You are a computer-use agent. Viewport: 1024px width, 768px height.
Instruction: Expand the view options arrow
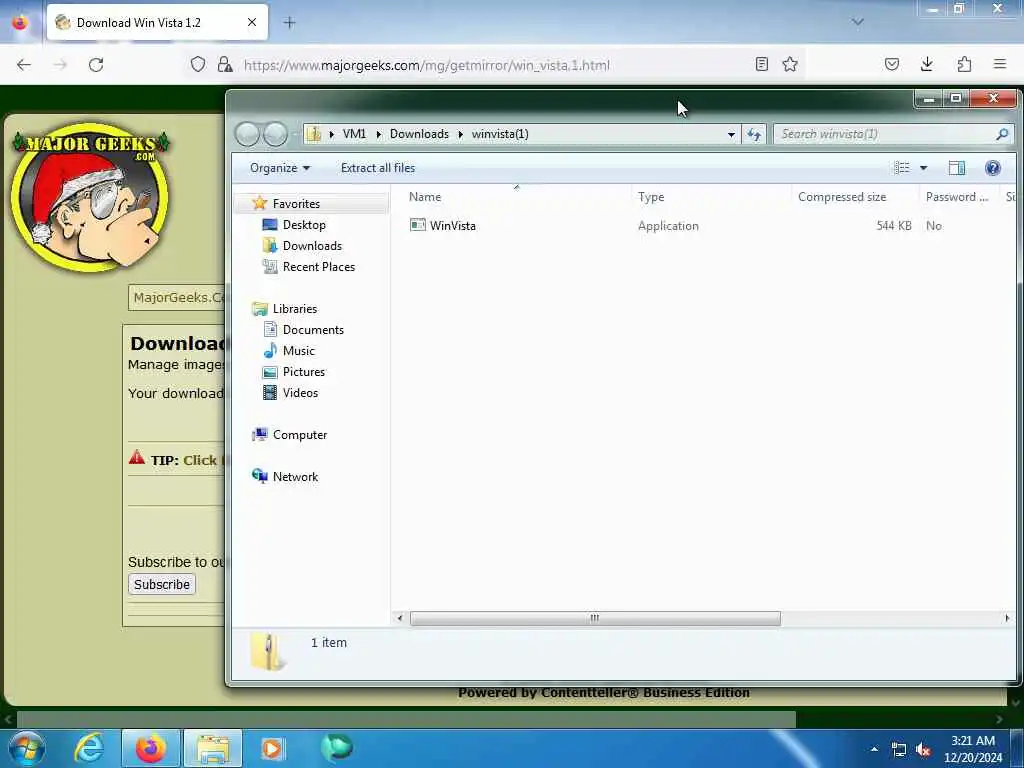[x=923, y=168]
